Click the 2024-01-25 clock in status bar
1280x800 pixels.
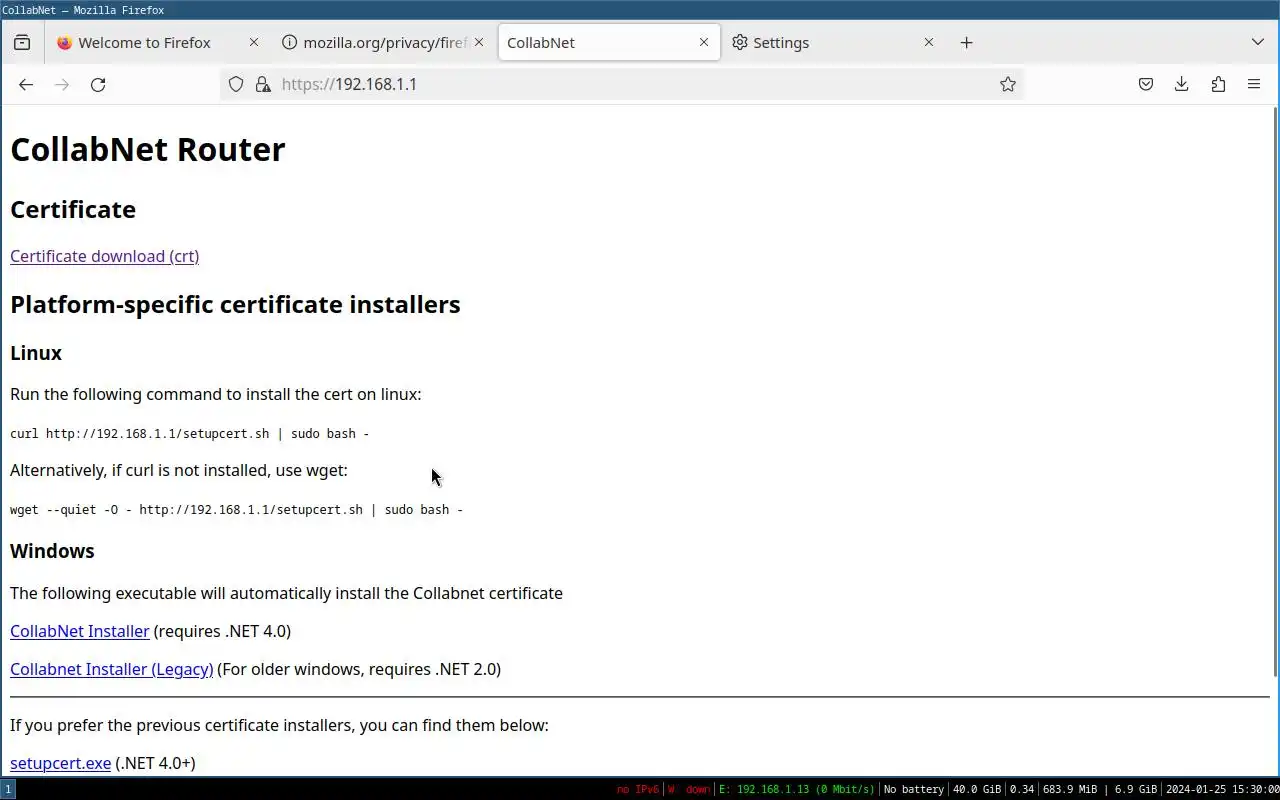(x=1222, y=789)
